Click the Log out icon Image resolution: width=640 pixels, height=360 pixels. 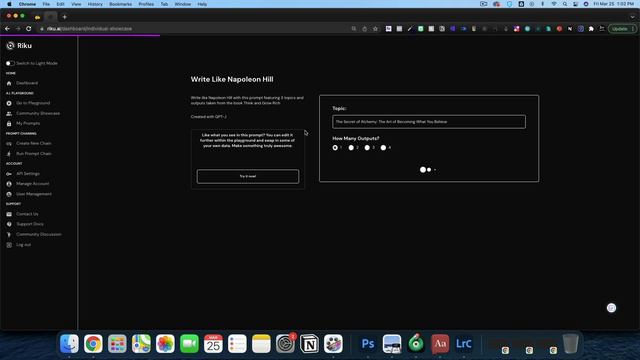click(9, 245)
